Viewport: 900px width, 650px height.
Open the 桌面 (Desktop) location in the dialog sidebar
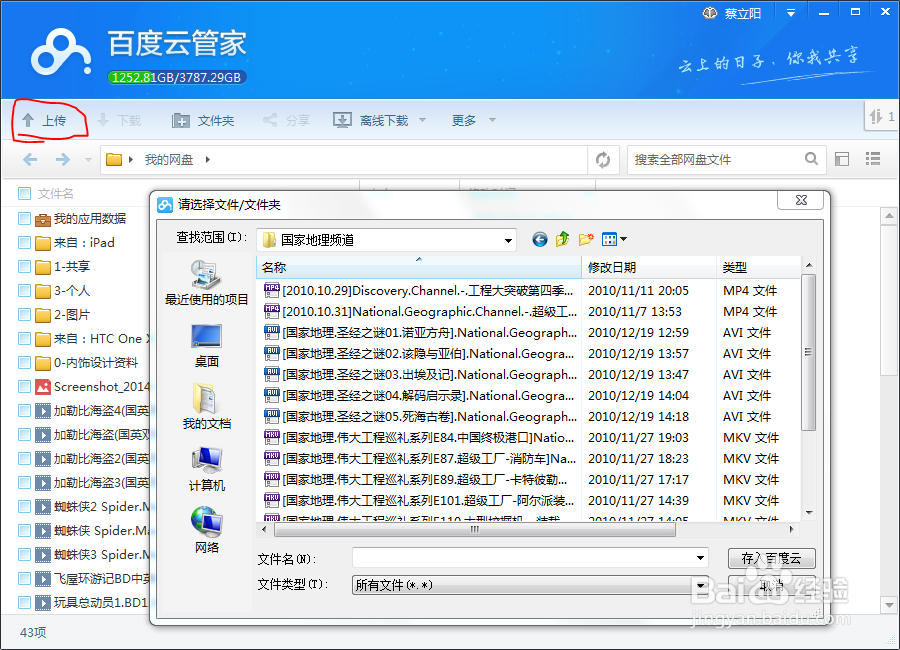pos(206,345)
